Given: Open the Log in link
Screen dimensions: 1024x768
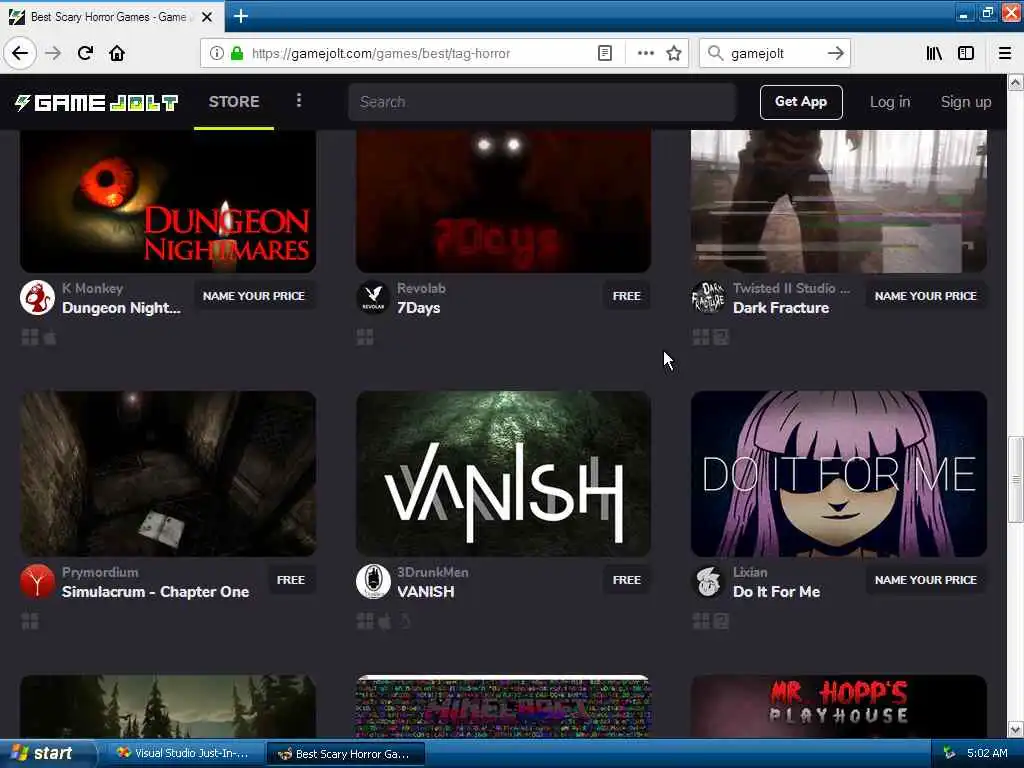Looking at the screenshot, I should [x=889, y=102].
